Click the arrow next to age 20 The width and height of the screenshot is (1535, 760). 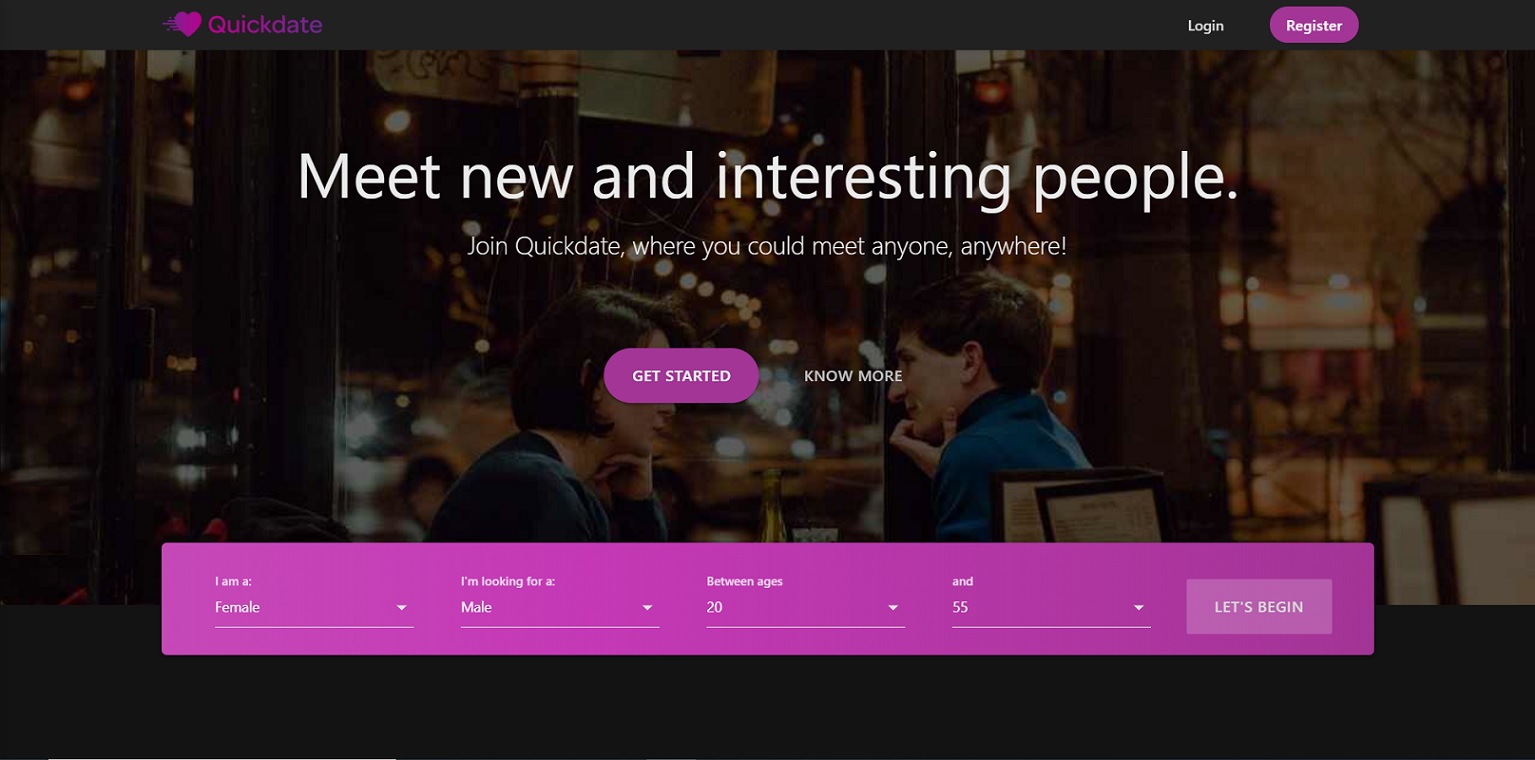click(x=894, y=608)
